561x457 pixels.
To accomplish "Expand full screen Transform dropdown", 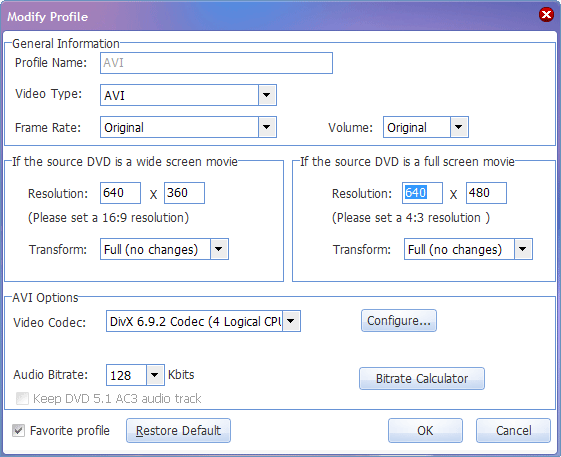I will (x=523, y=249).
